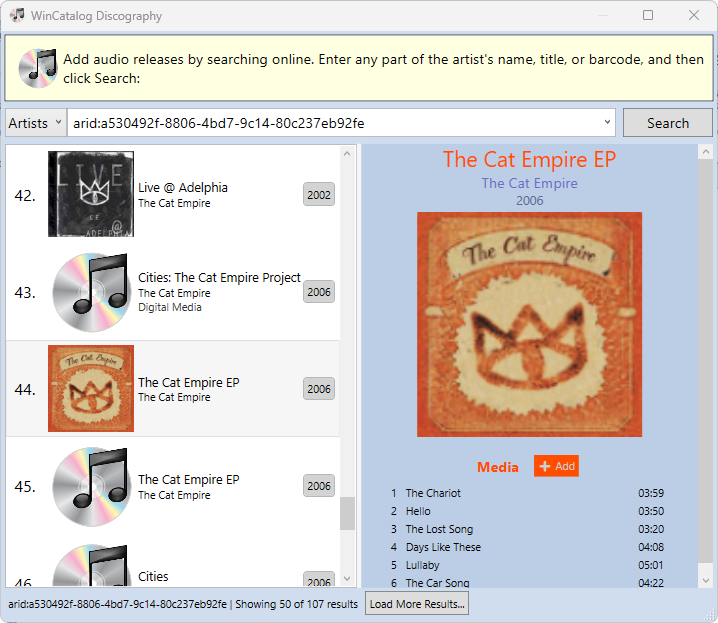Click The Cat Empire artist link in details
This screenshot has height=623, width=718.
tap(529, 183)
